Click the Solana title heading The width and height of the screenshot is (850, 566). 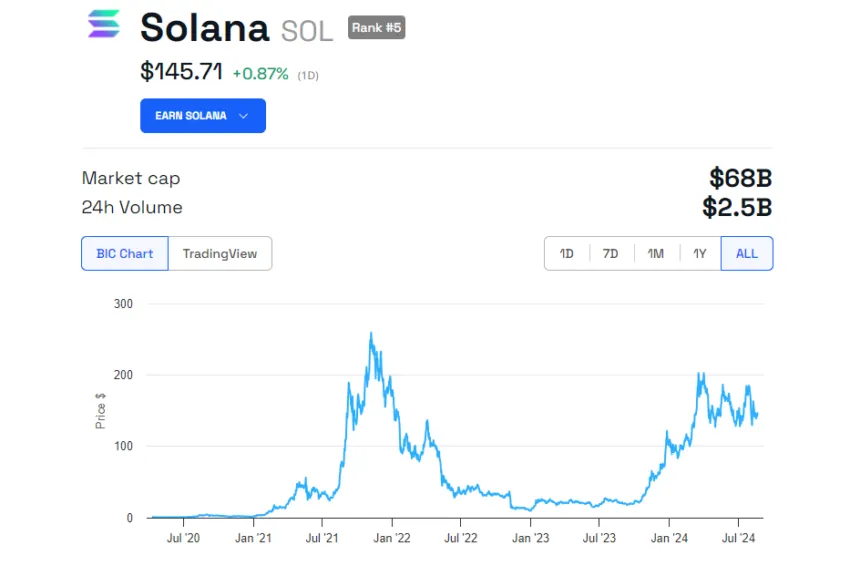click(204, 27)
